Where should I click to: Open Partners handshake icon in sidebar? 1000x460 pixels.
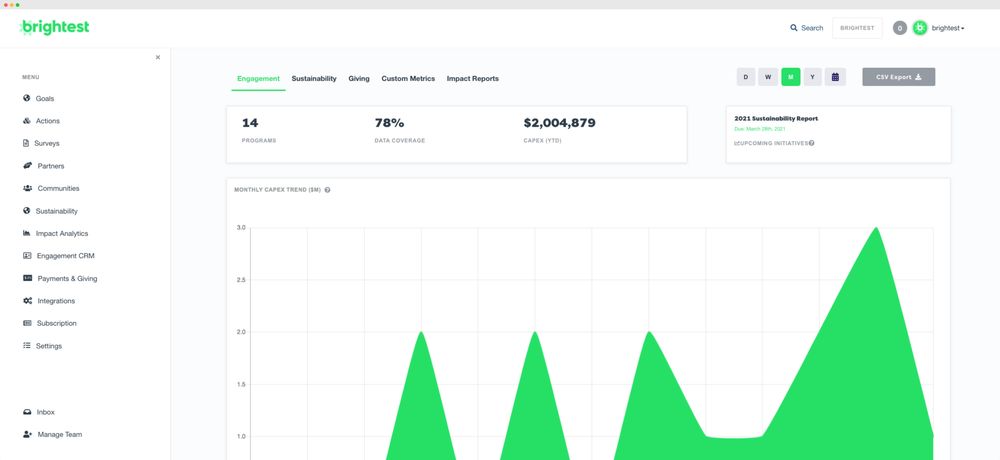27,165
